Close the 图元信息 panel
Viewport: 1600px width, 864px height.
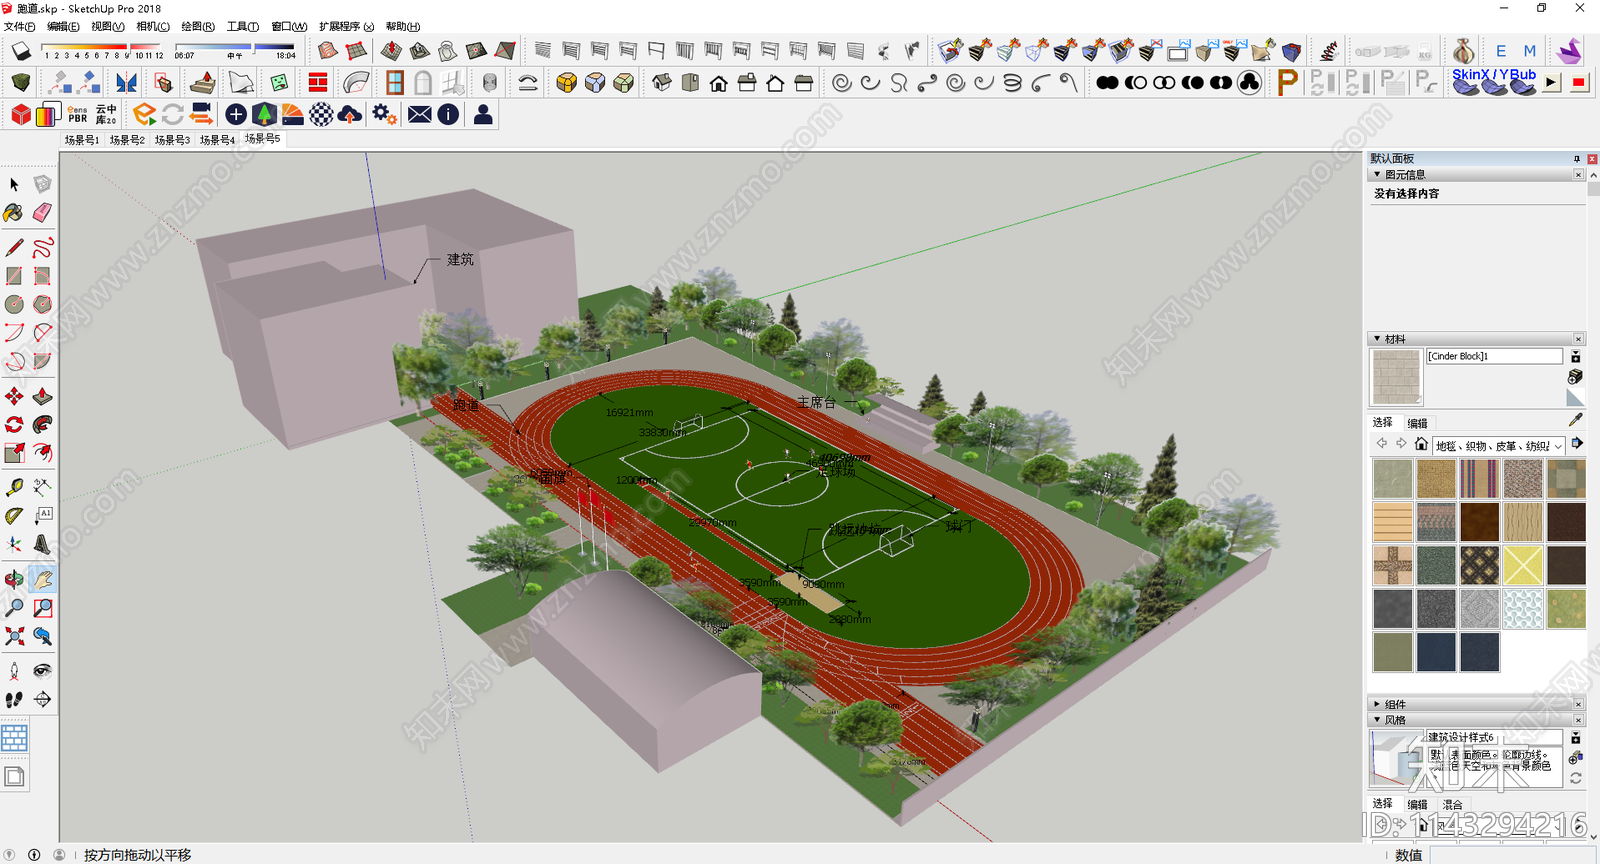click(1579, 174)
